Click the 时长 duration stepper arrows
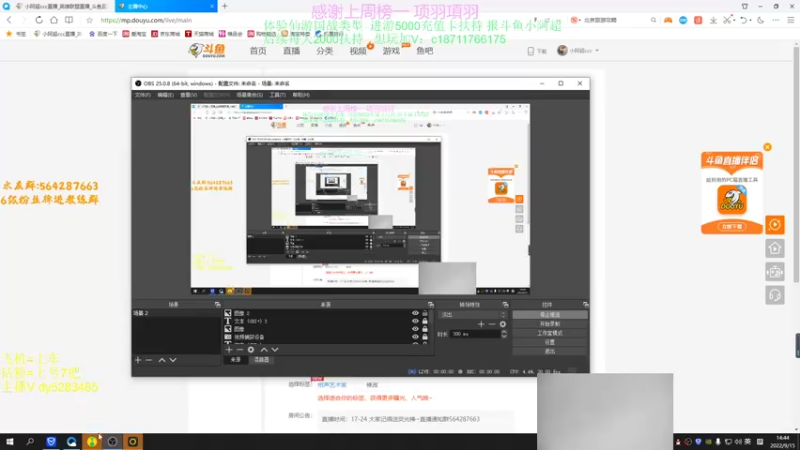The image size is (800, 450). 504,334
